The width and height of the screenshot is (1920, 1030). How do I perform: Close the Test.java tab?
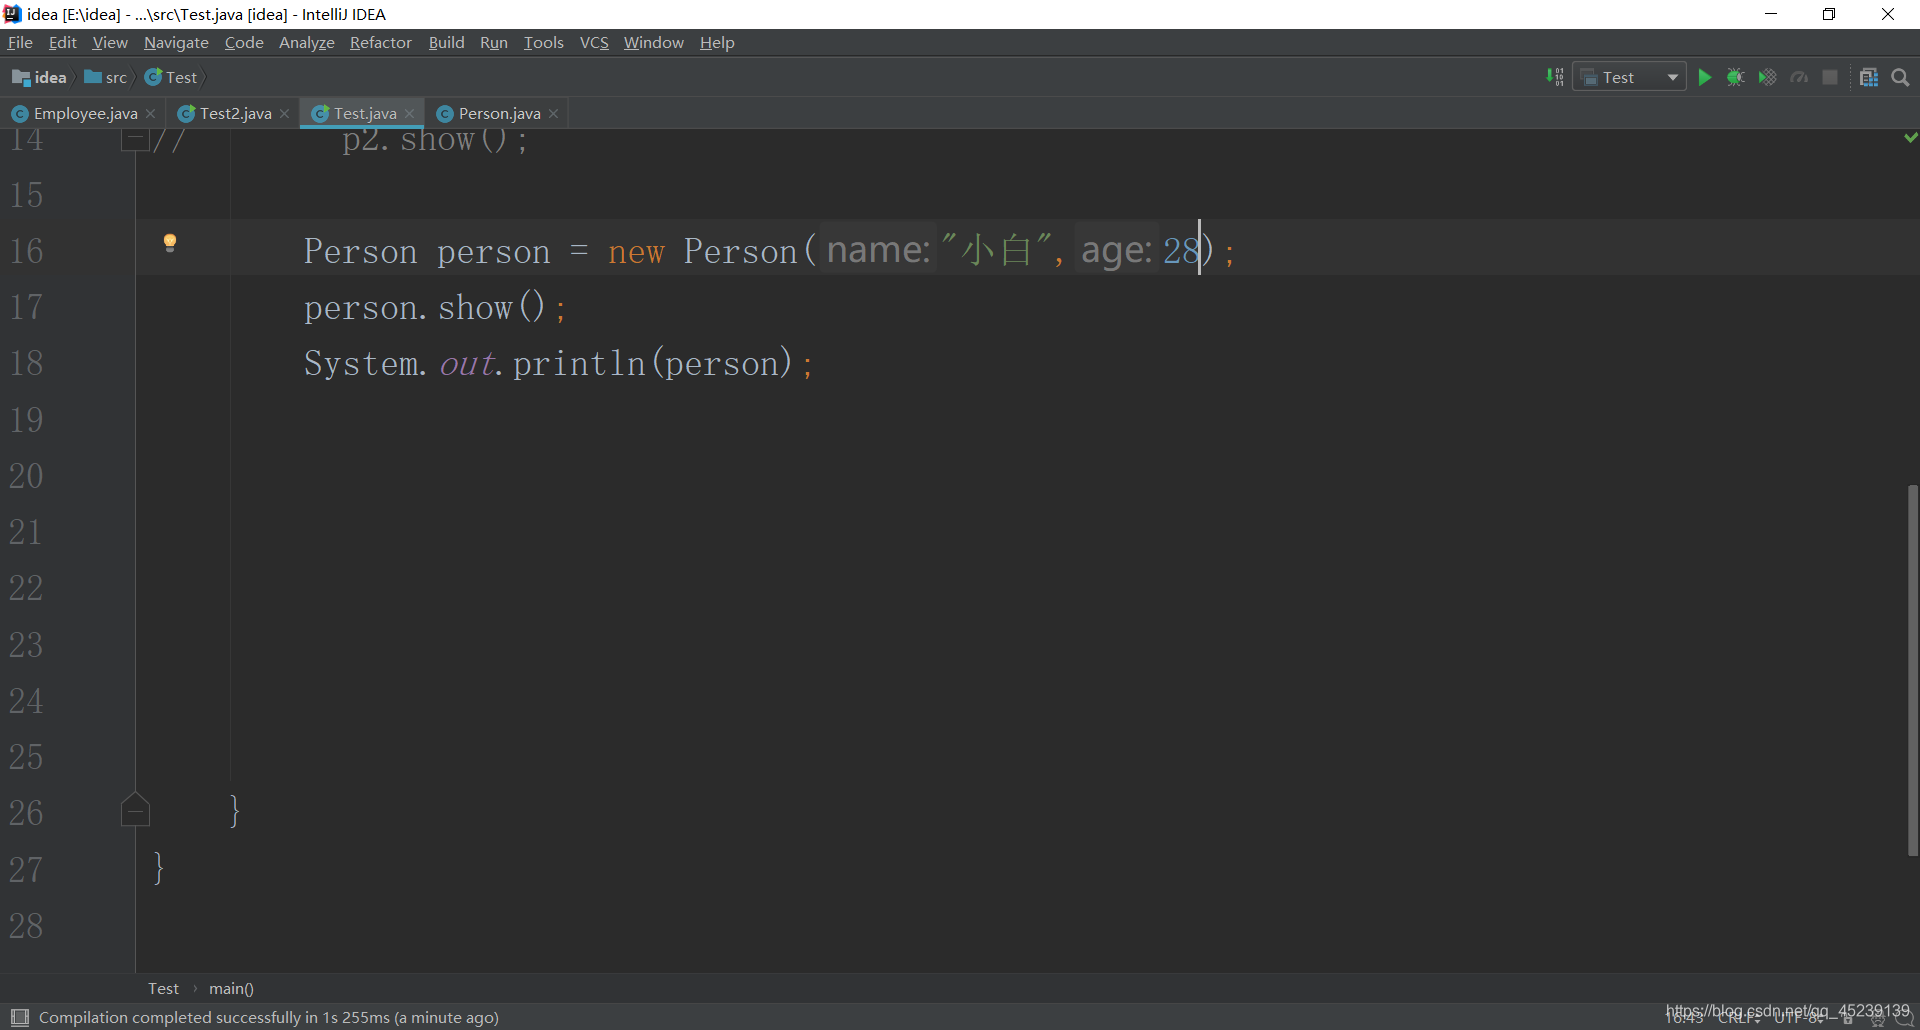click(409, 113)
